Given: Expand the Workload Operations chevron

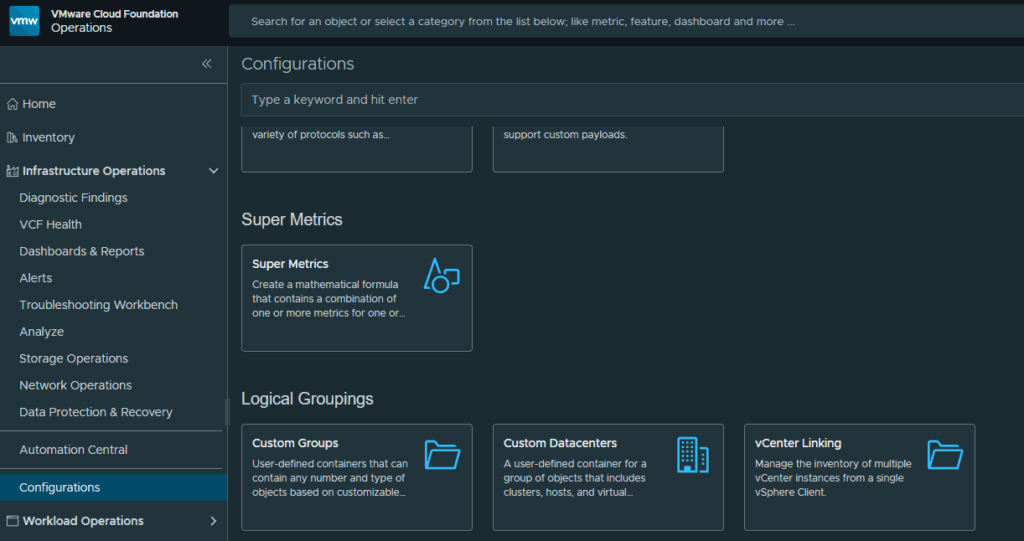Looking at the screenshot, I should tap(214, 521).
